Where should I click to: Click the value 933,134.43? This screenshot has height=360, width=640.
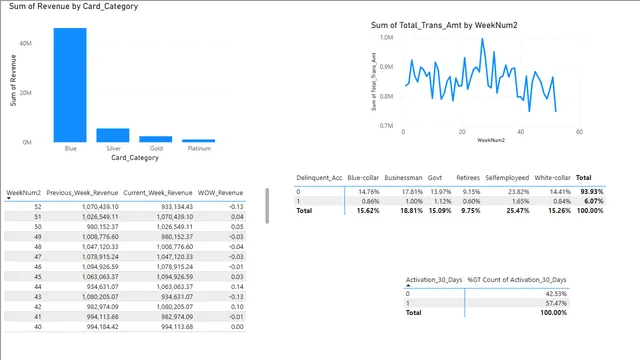coord(177,207)
